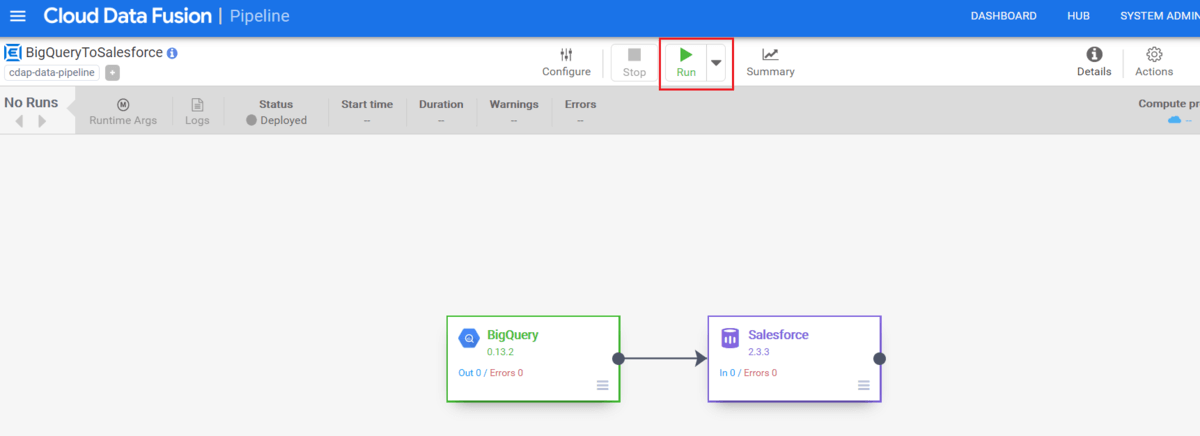
Task: Go to the next run arrow
Action: click(x=42, y=121)
